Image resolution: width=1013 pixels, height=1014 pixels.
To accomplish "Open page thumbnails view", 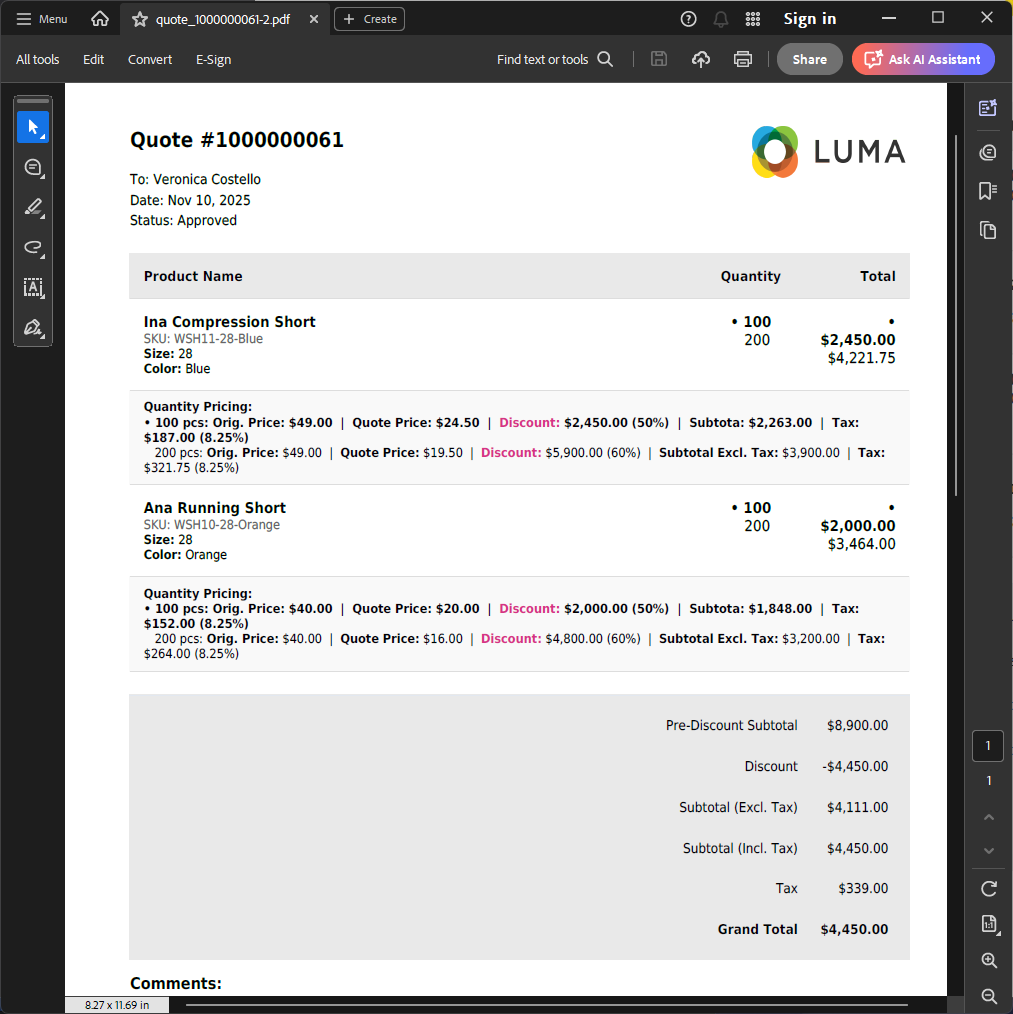I will (988, 230).
